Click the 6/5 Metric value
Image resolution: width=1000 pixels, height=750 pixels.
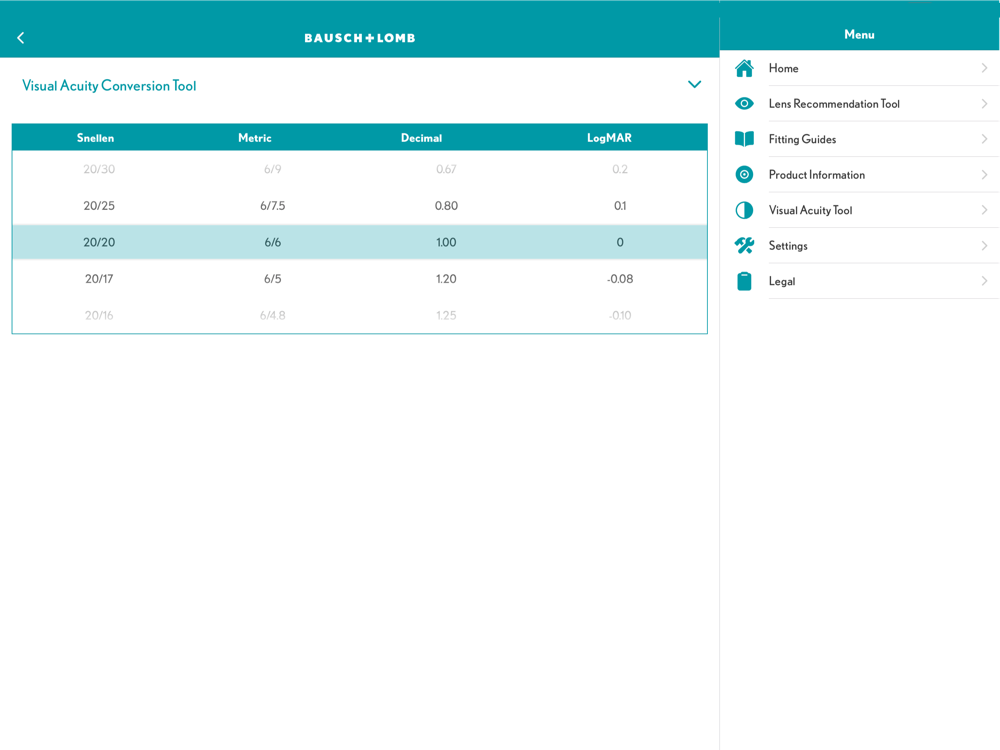(272, 279)
